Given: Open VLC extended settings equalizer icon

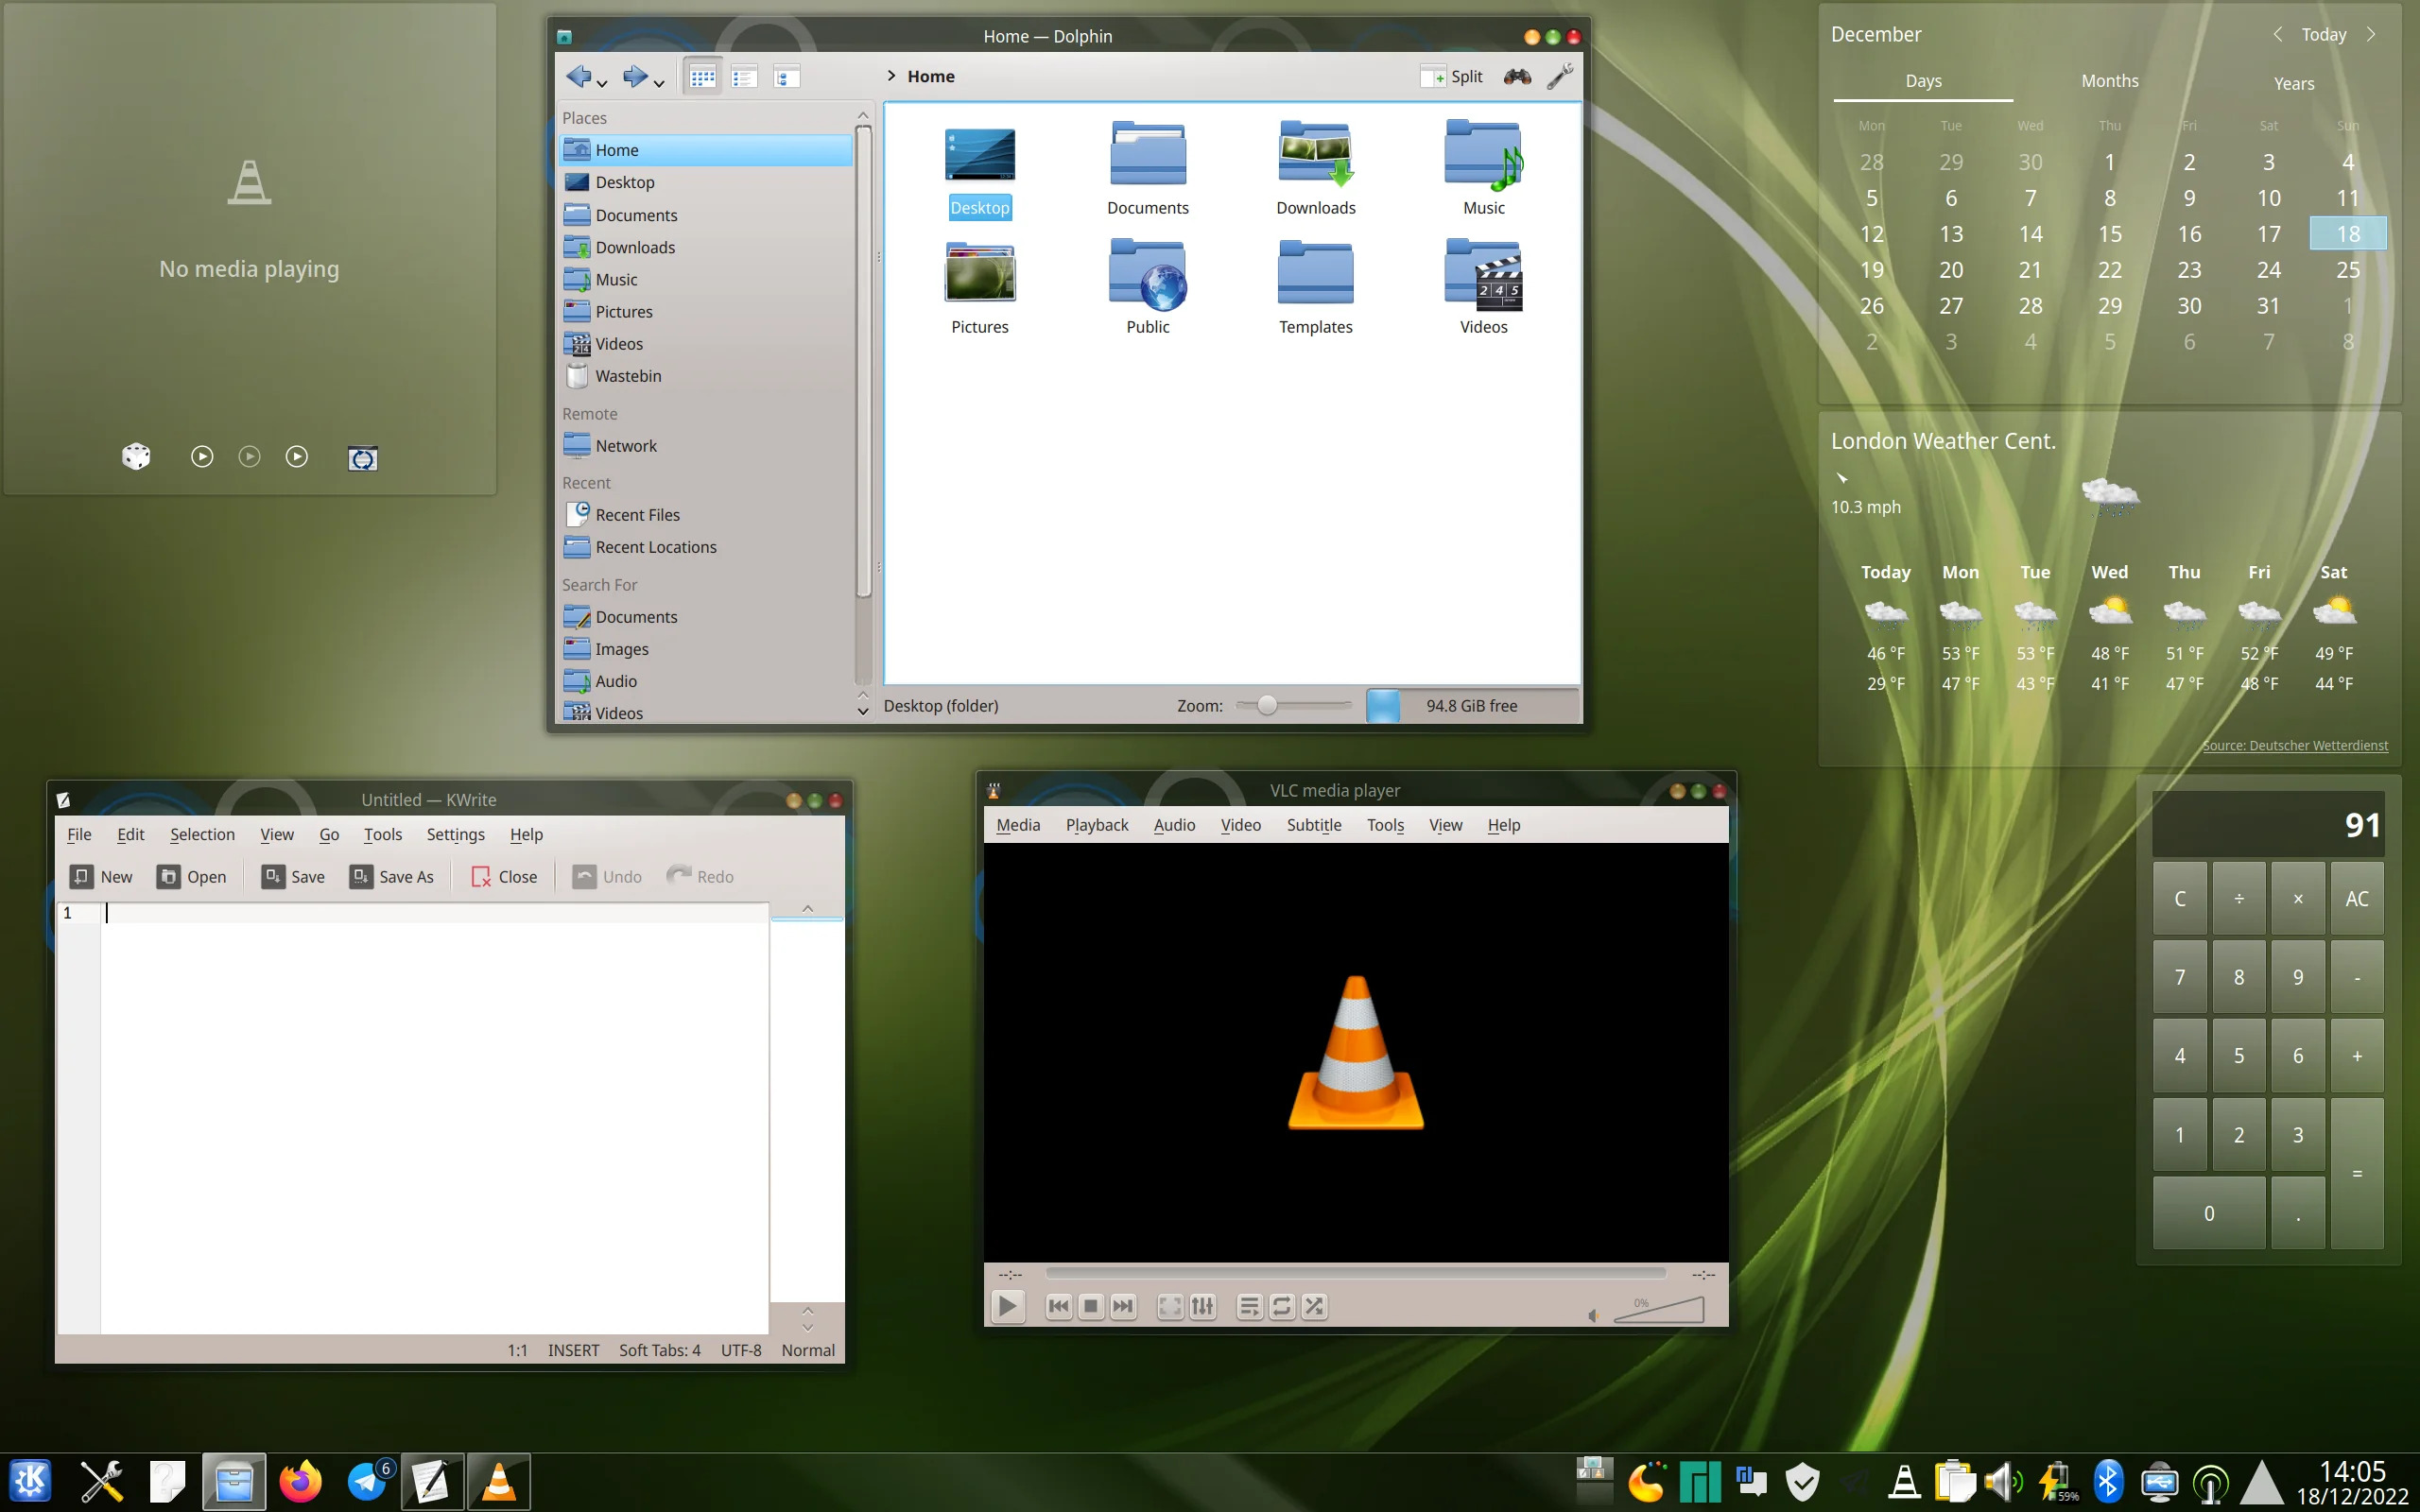Looking at the screenshot, I should pos(1203,1306).
